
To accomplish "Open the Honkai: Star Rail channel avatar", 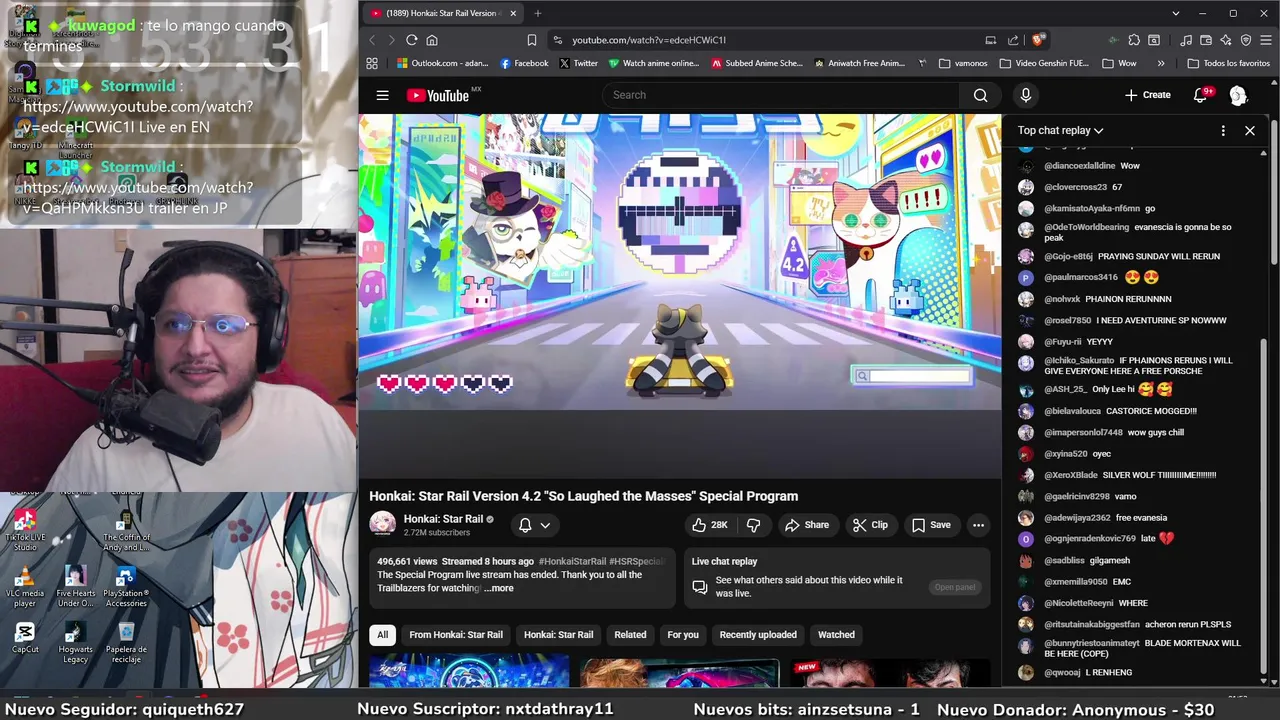I will pyautogui.click(x=382, y=524).
